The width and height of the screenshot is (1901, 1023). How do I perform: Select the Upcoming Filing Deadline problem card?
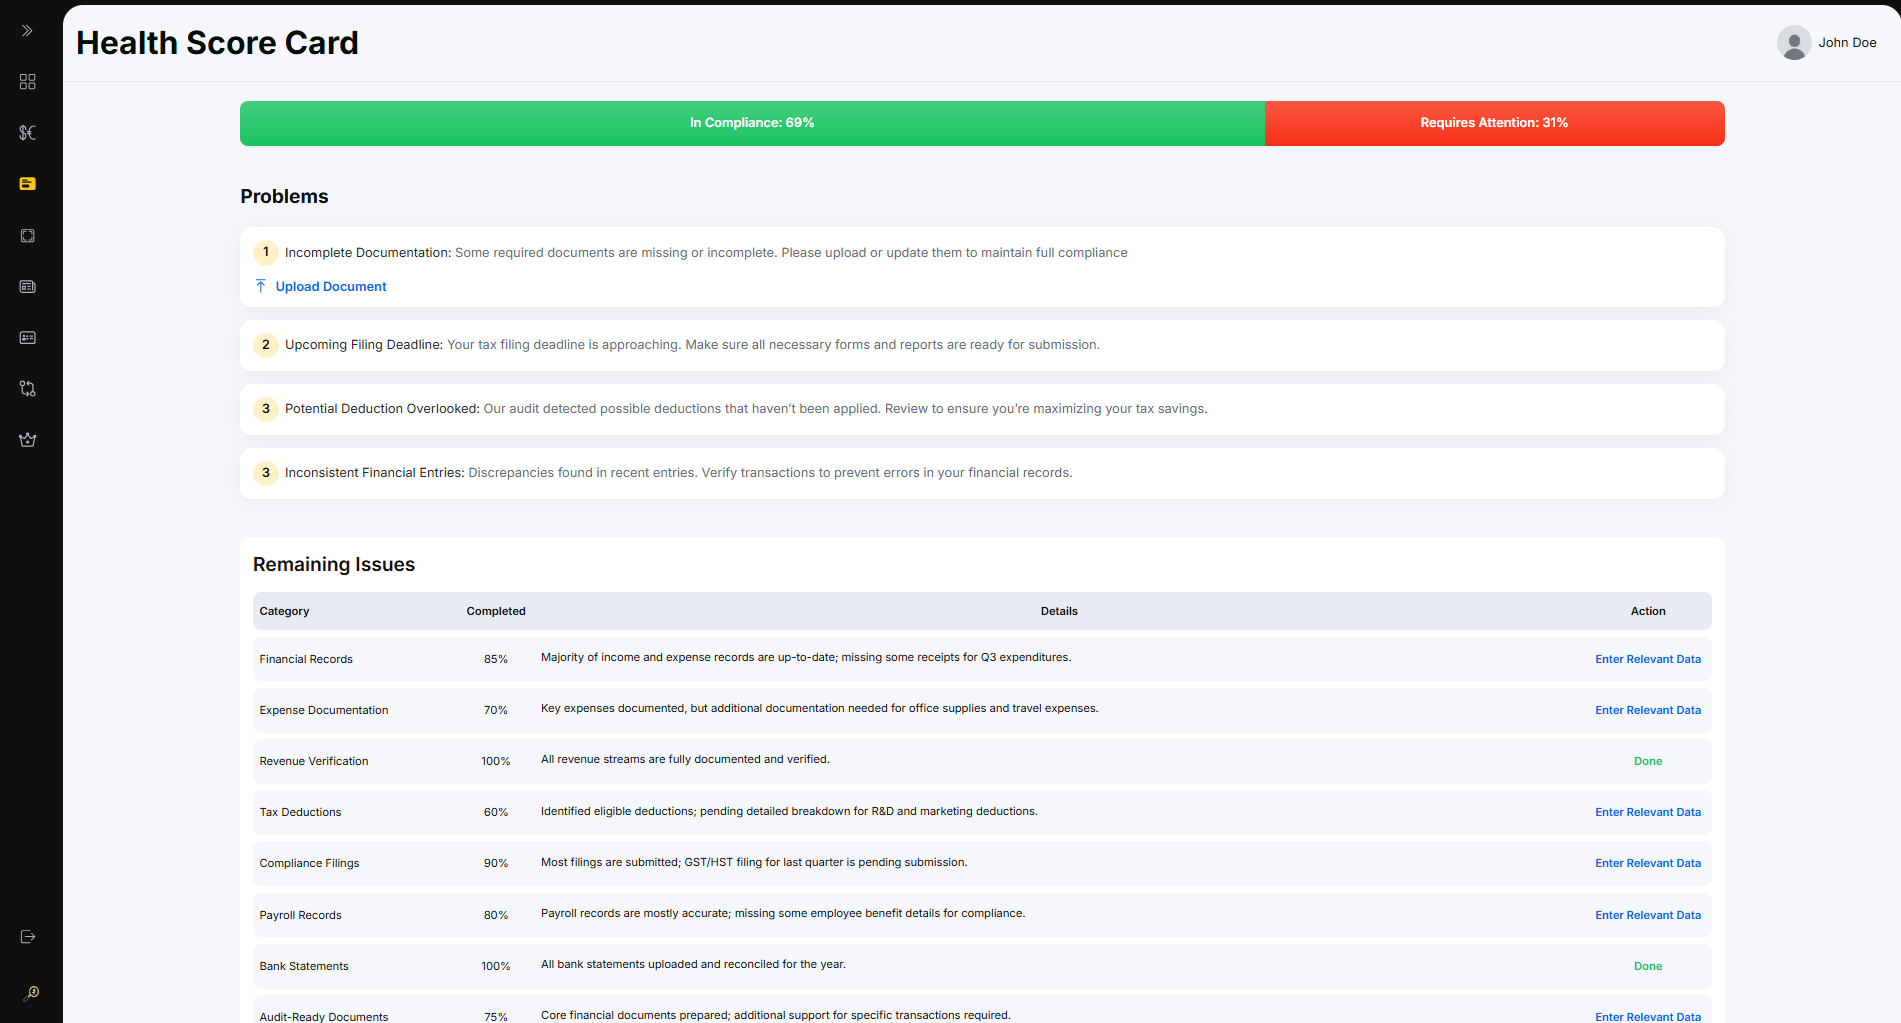click(x=982, y=345)
